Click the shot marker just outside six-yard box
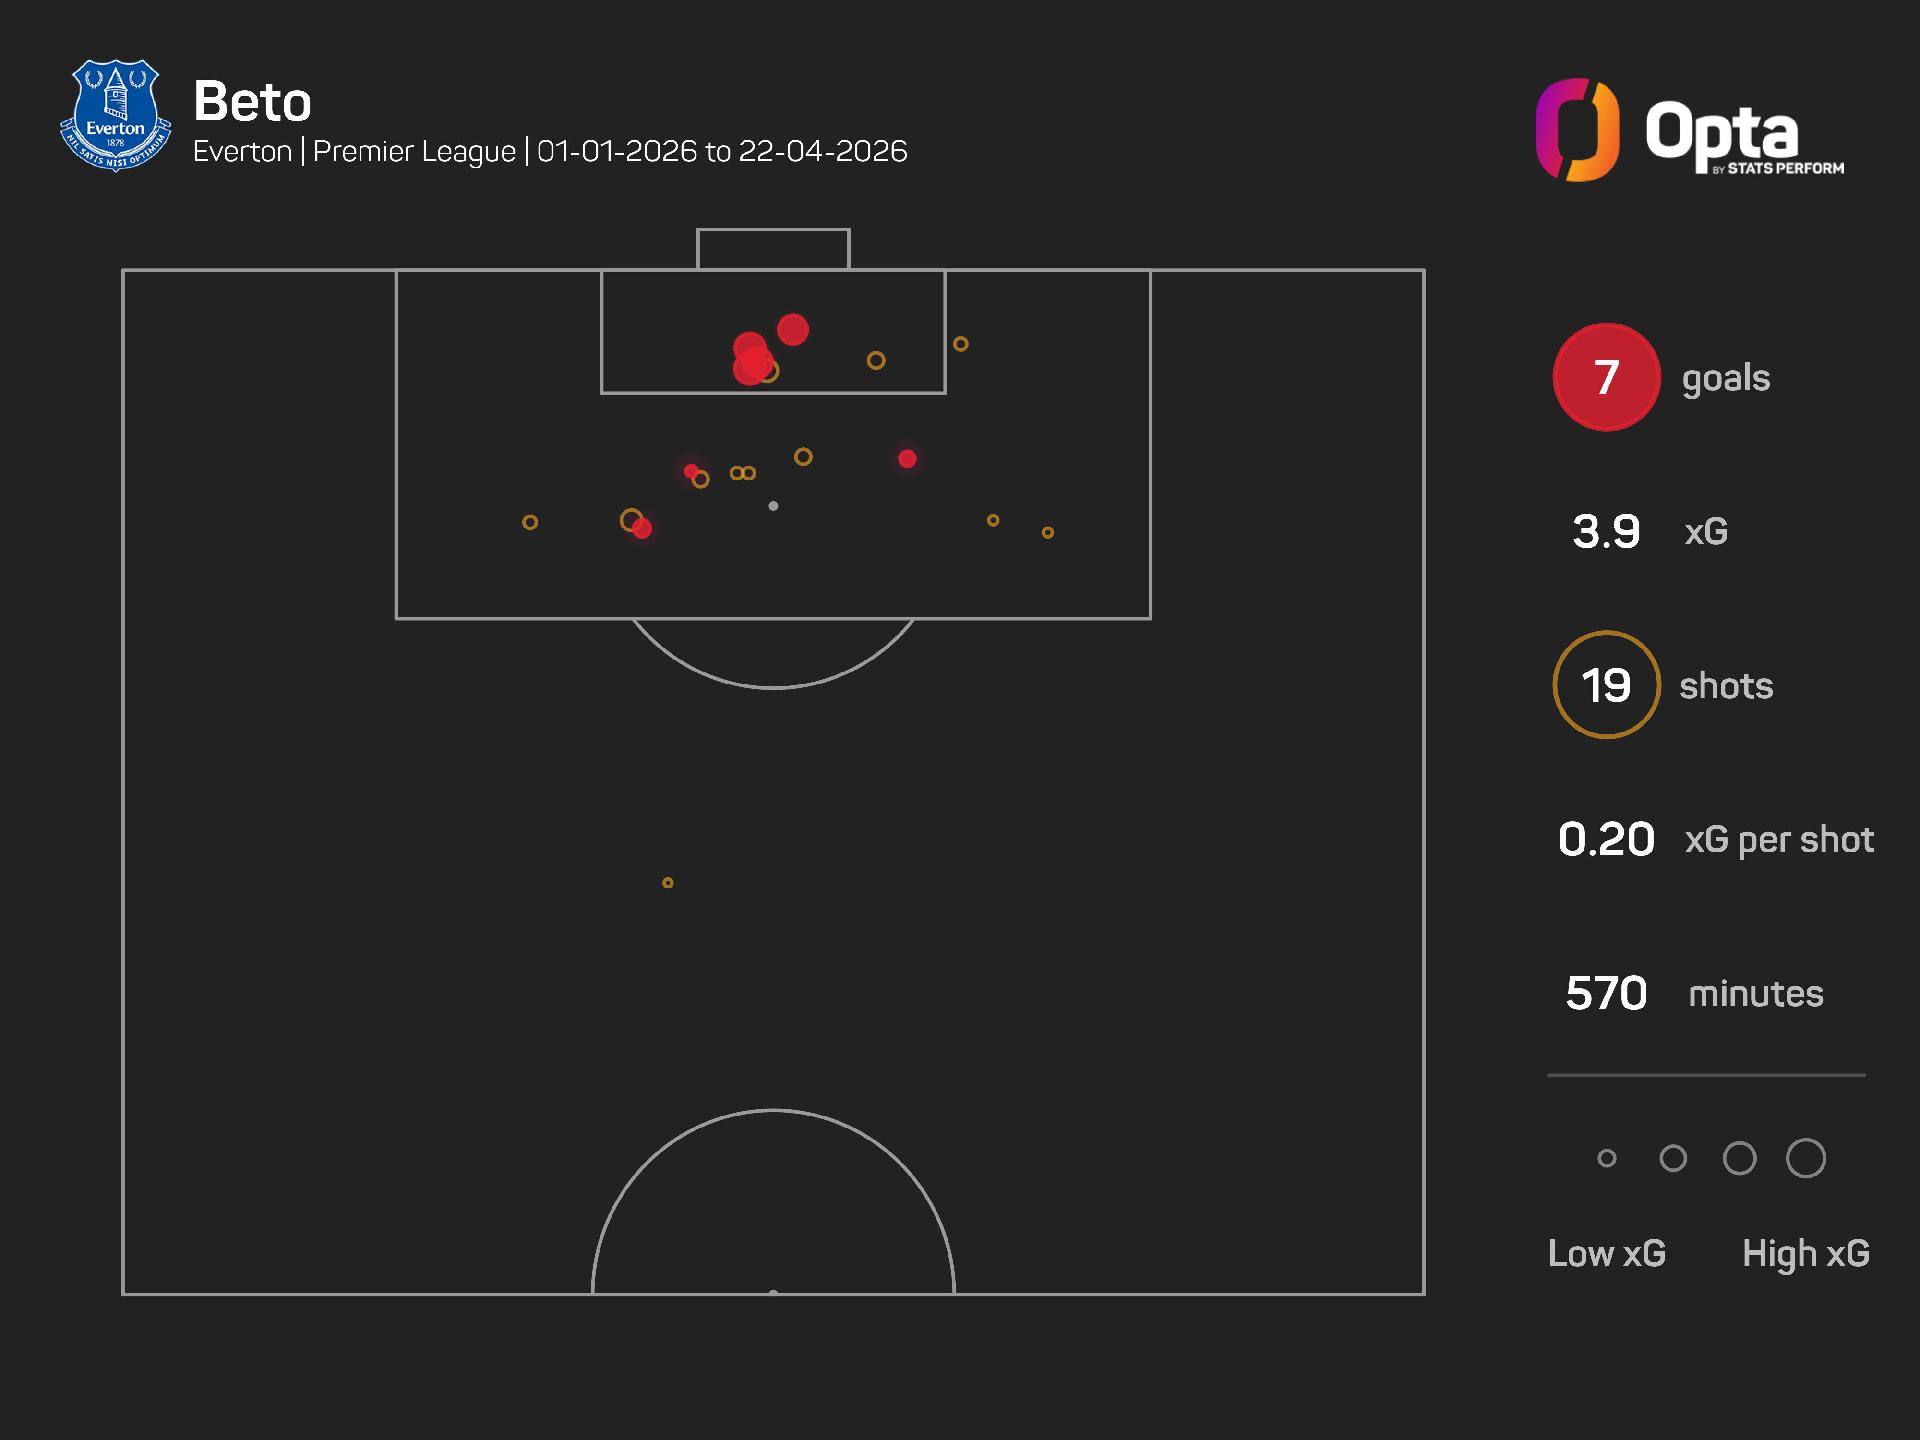The width and height of the screenshot is (1920, 1440). tap(960, 344)
